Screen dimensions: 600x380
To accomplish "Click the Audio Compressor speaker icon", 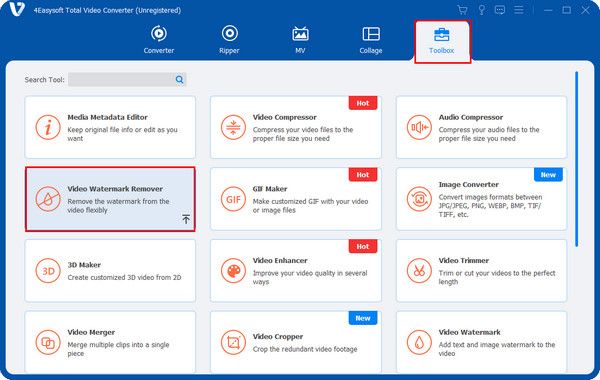I will pyautogui.click(x=419, y=127).
